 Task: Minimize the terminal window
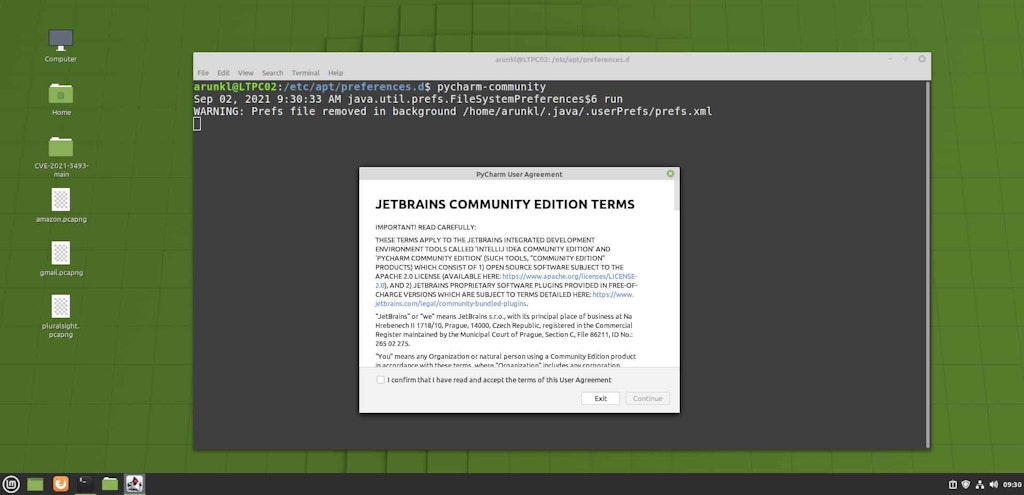click(890, 59)
